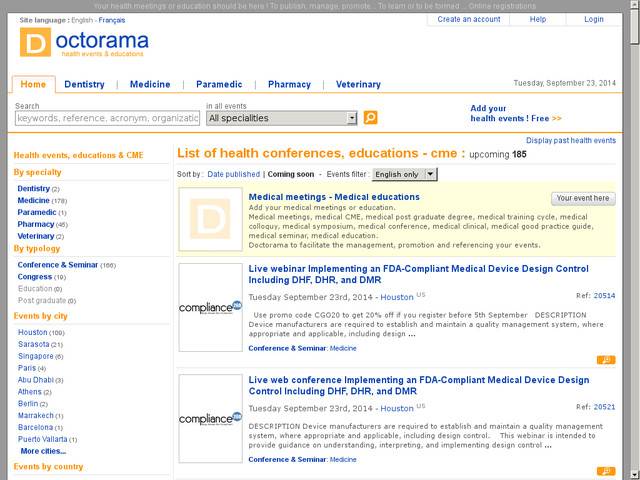Open the Pharmacy tab
The height and width of the screenshot is (480, 640).
point(289,84)
